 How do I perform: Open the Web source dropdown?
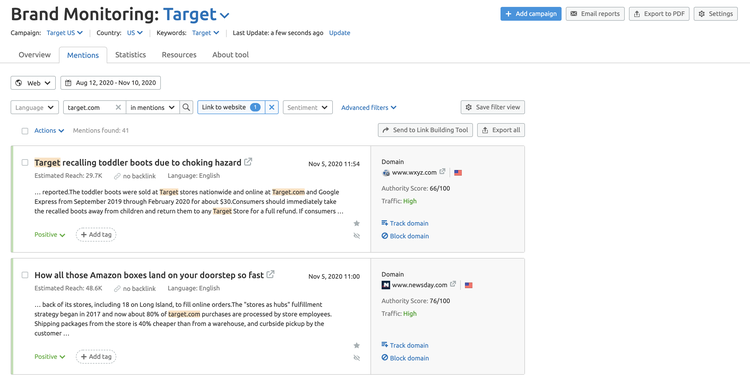(33, 83)
